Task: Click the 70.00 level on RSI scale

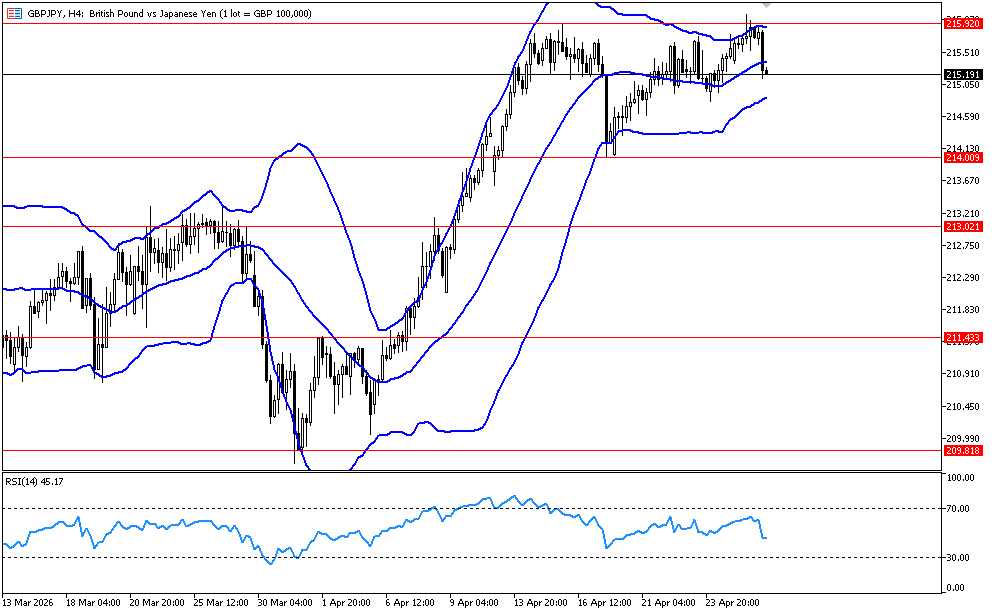Action: (959, 509)
